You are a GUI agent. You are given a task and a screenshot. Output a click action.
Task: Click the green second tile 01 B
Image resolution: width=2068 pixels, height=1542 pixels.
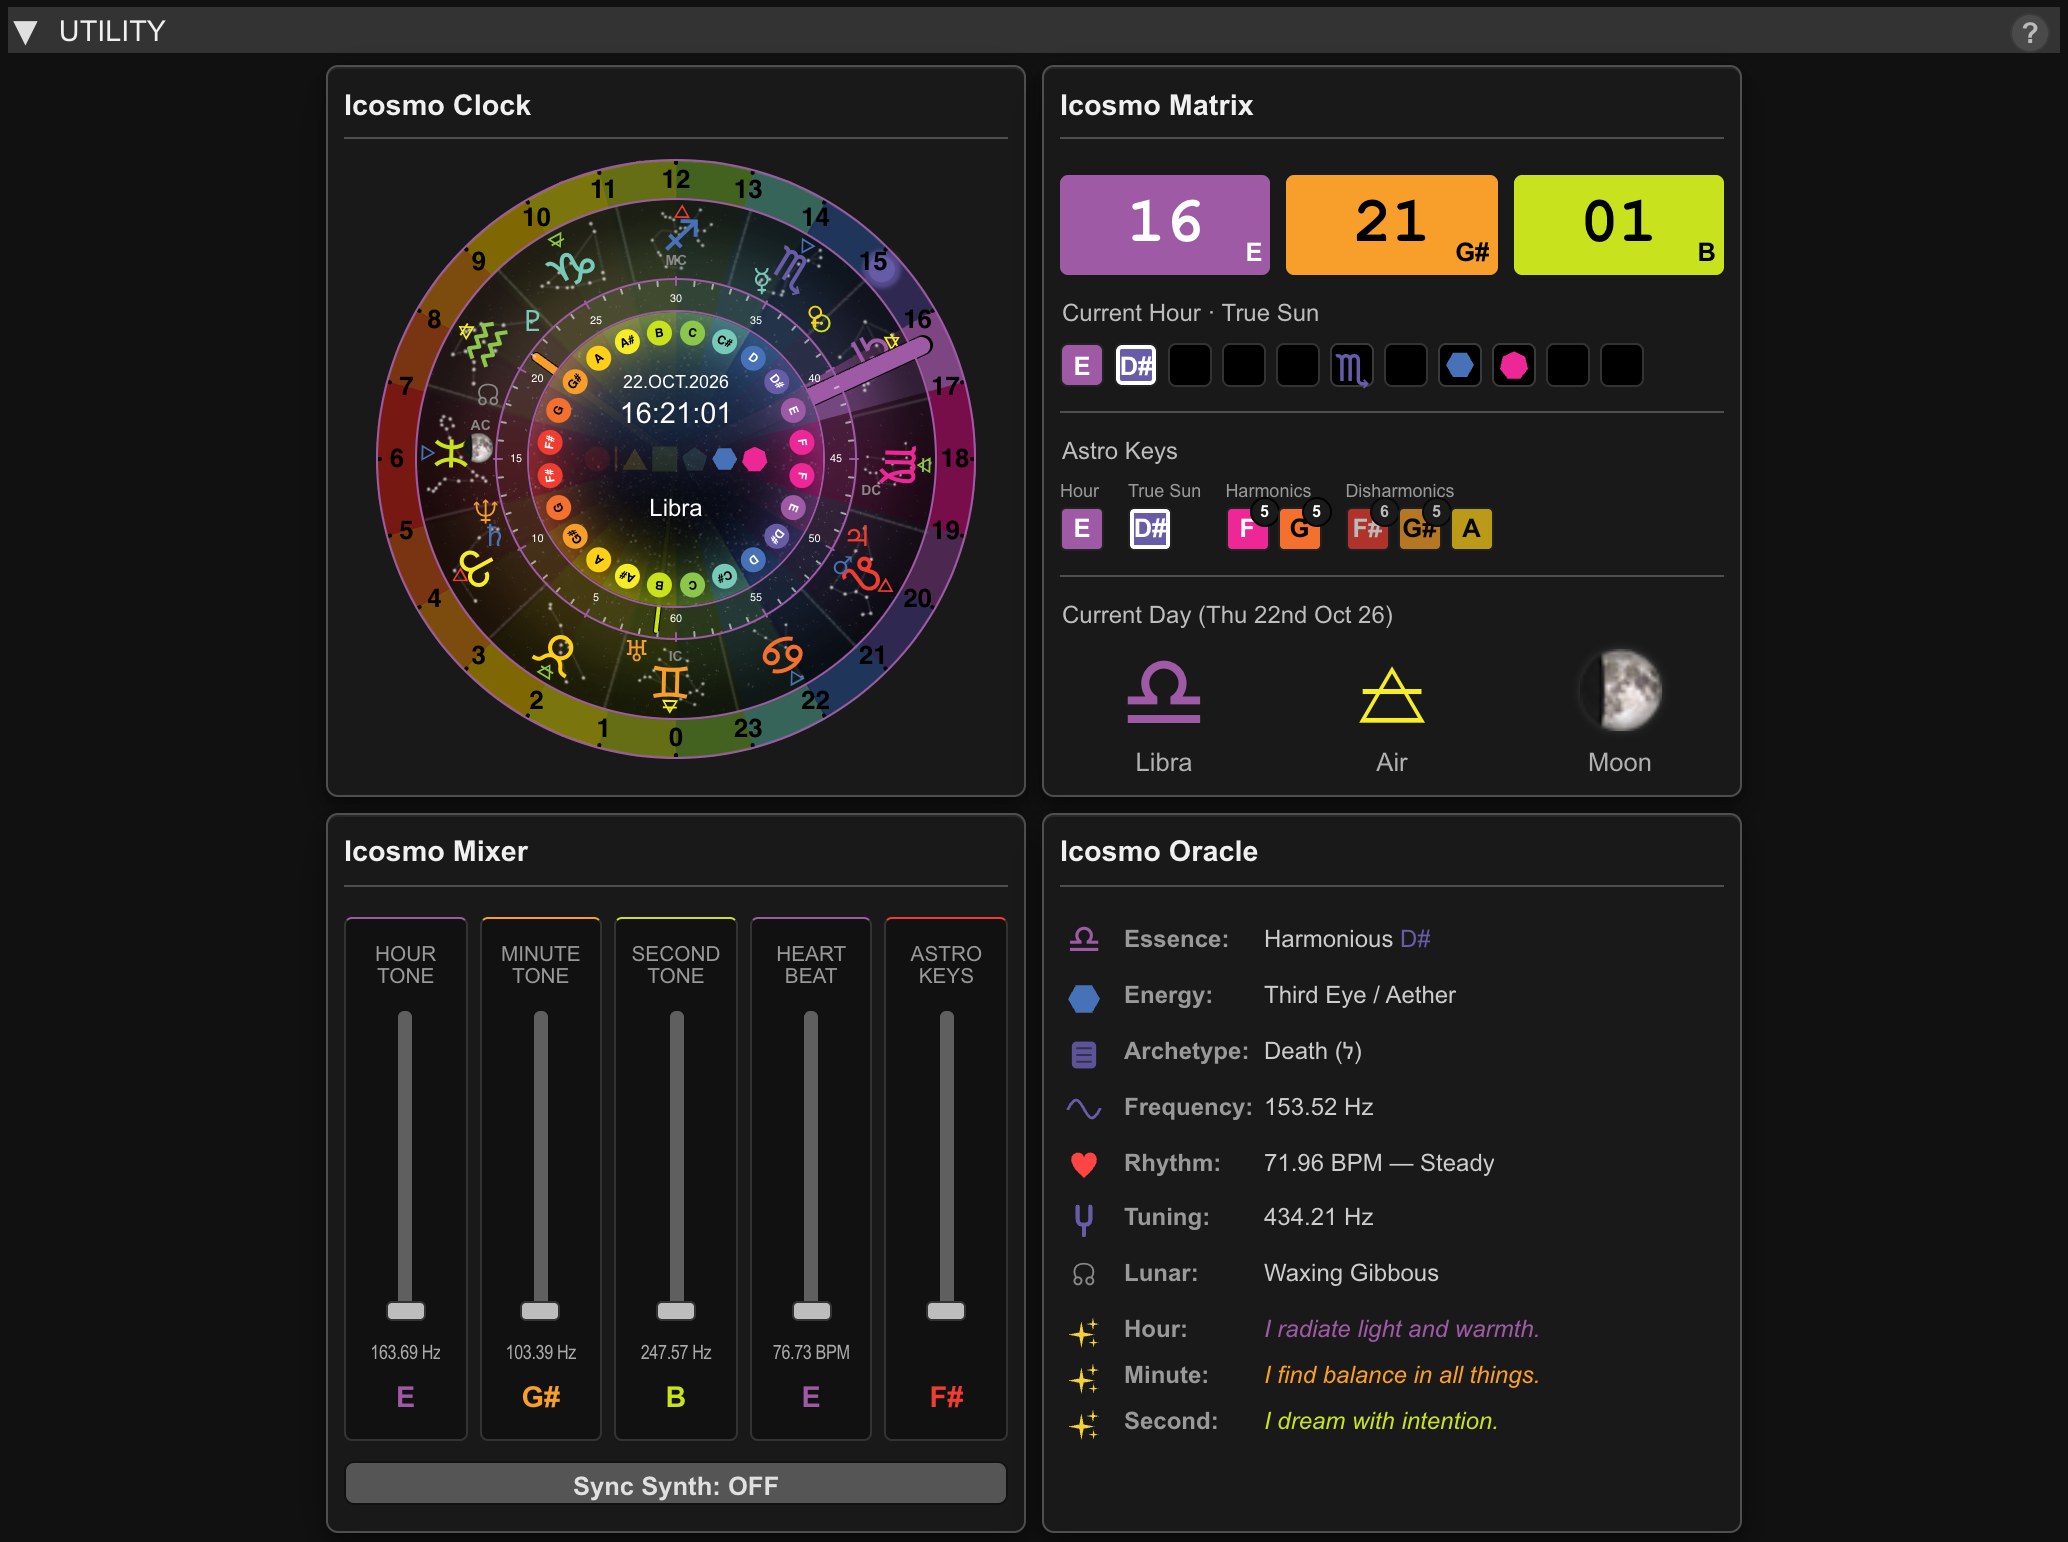[x=1619, y=225]
